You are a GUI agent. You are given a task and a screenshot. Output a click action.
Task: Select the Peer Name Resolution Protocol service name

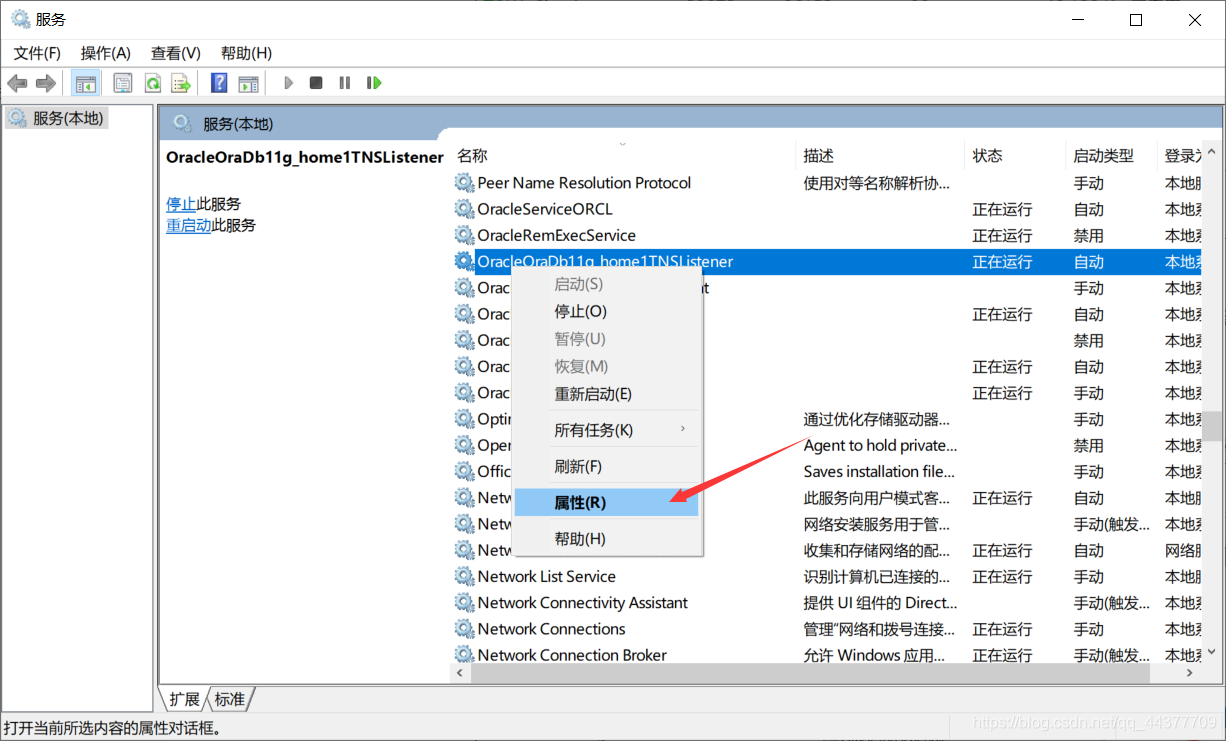[x=584, y=183]
